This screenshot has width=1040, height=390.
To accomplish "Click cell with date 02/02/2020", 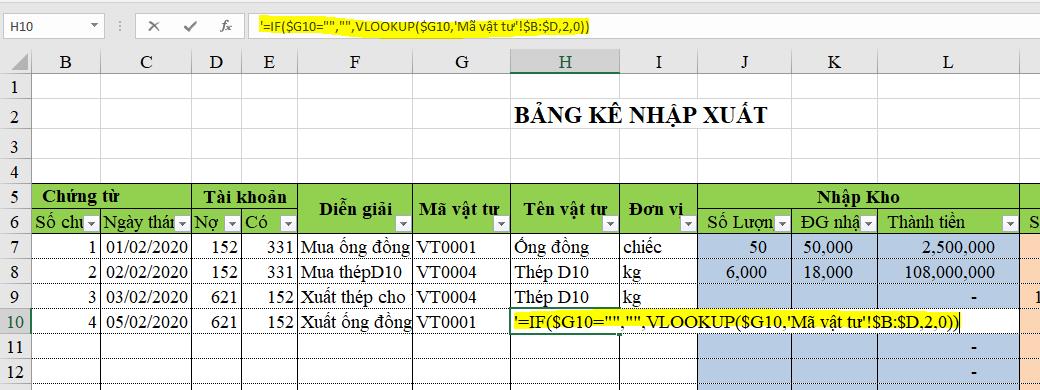I will (x=146, y=272).
